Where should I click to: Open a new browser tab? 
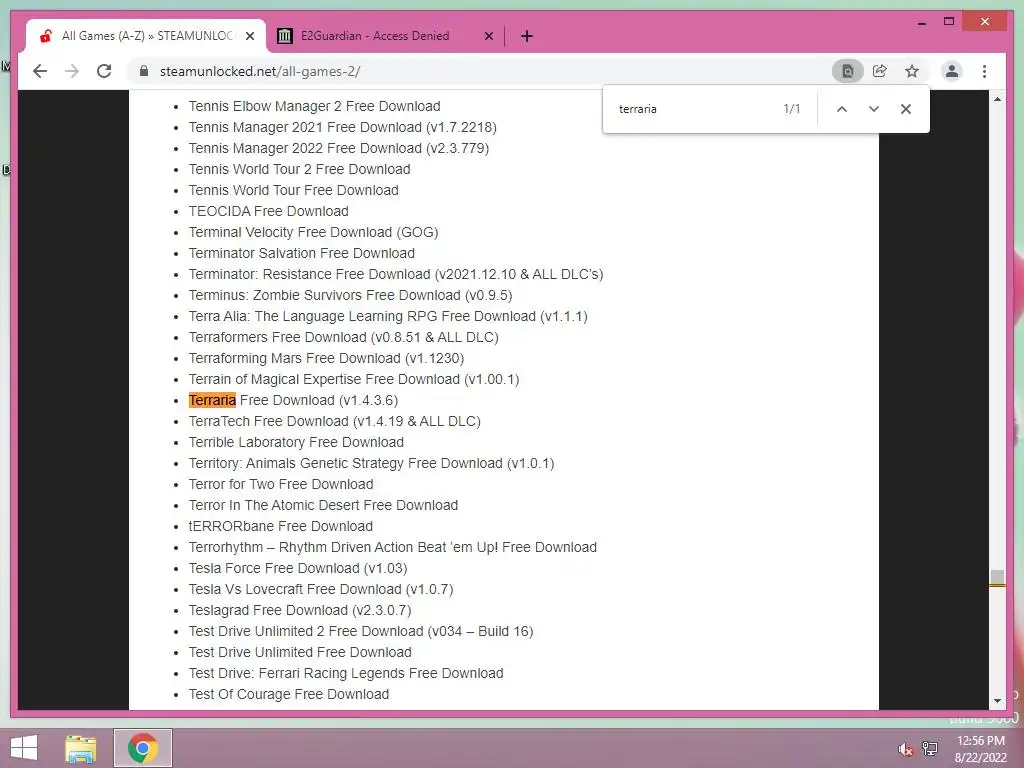pos(527,36)
